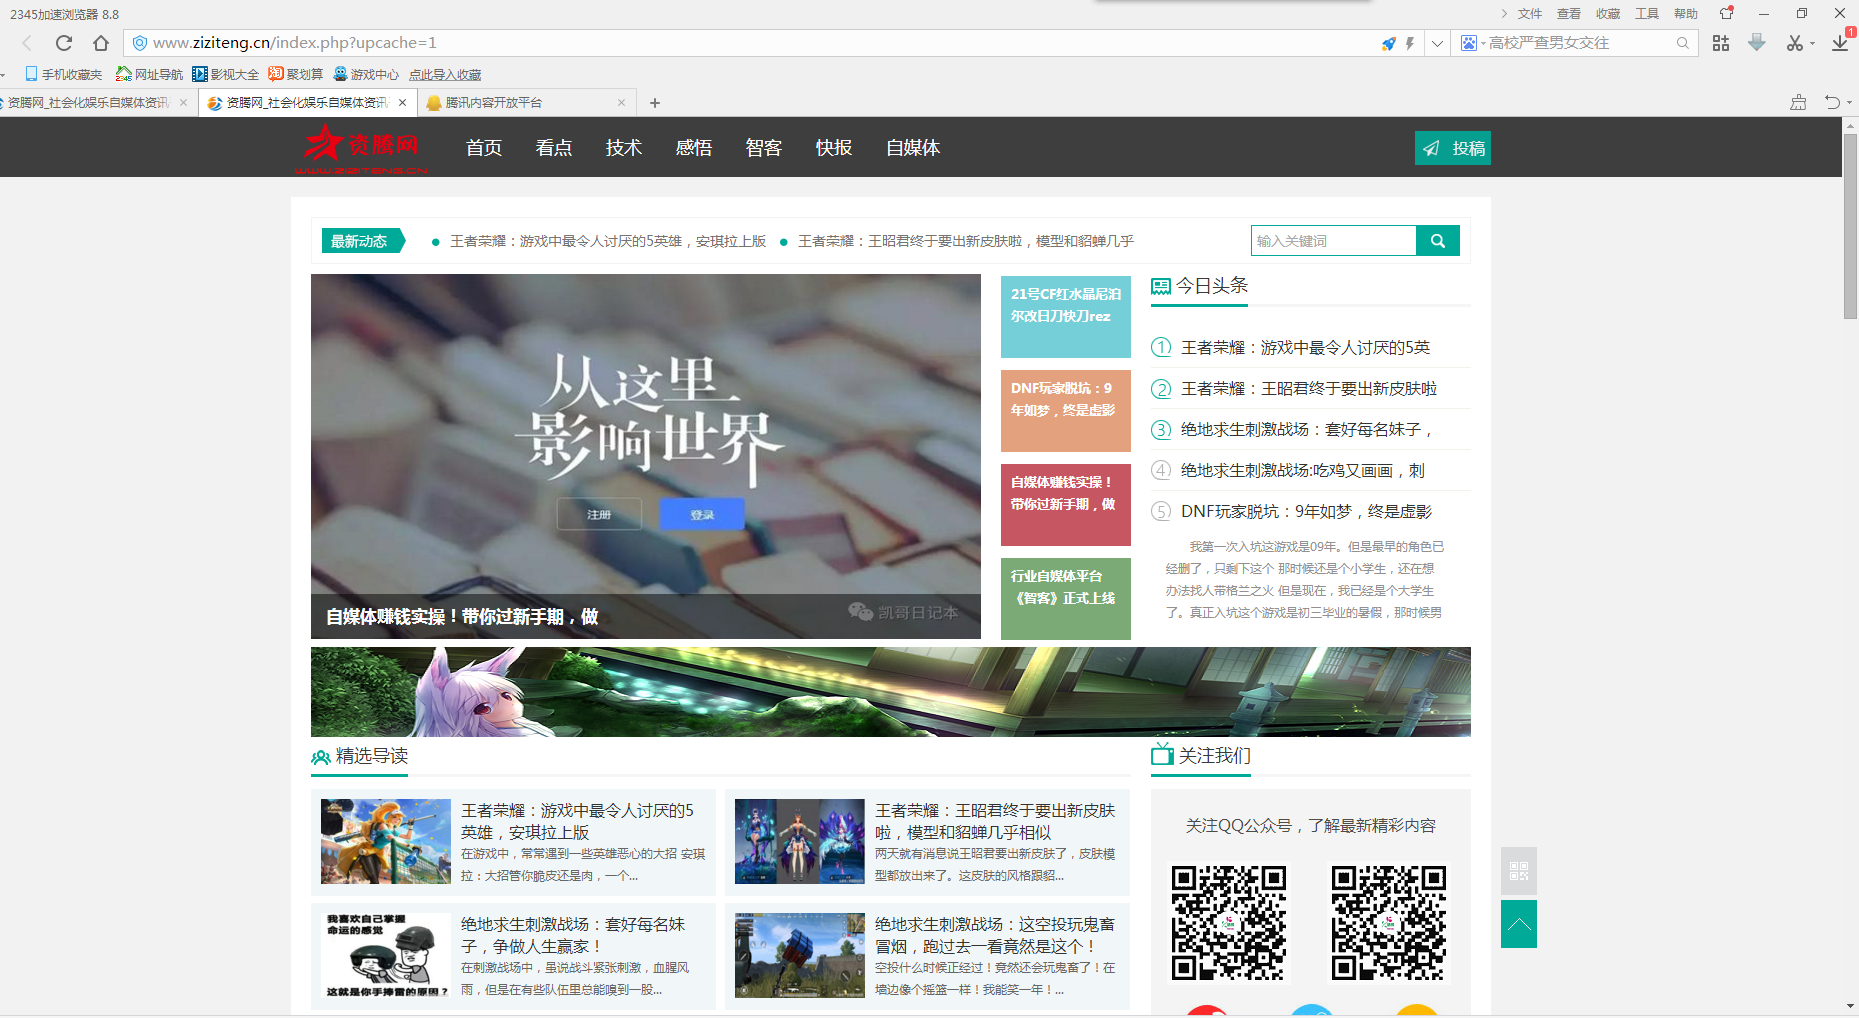
Task: Open the downloads manager icon with badge
Action: (1840, 42)
